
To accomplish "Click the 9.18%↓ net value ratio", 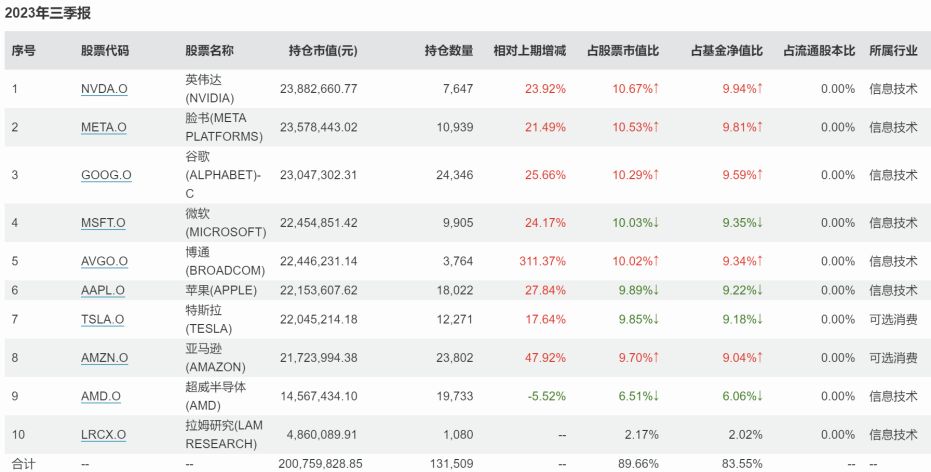I will 743,319.
